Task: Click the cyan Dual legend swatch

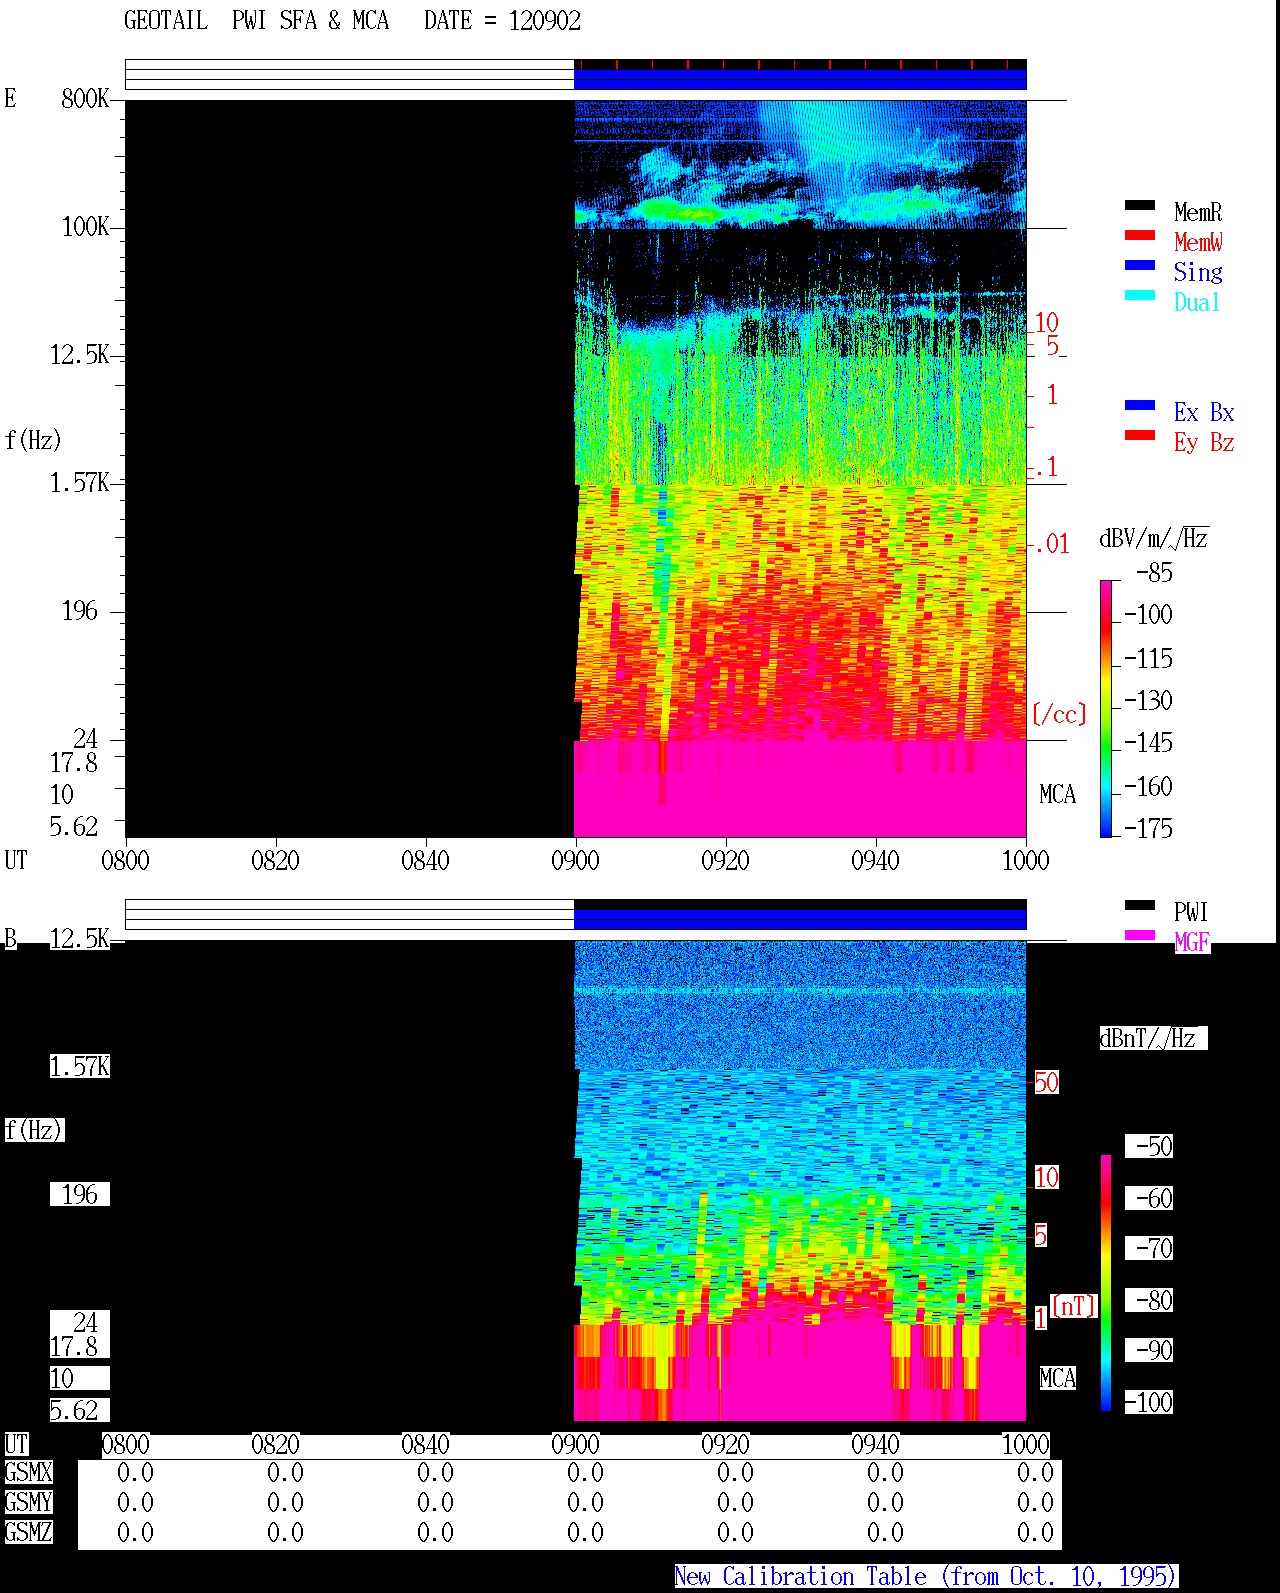Action: 1140,296
